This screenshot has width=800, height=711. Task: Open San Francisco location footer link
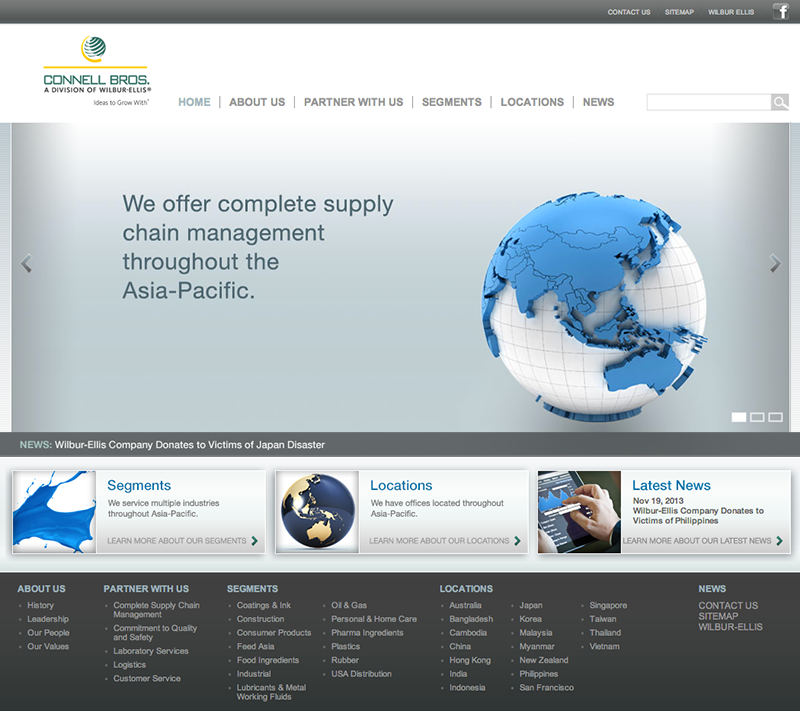coord(546,688)
